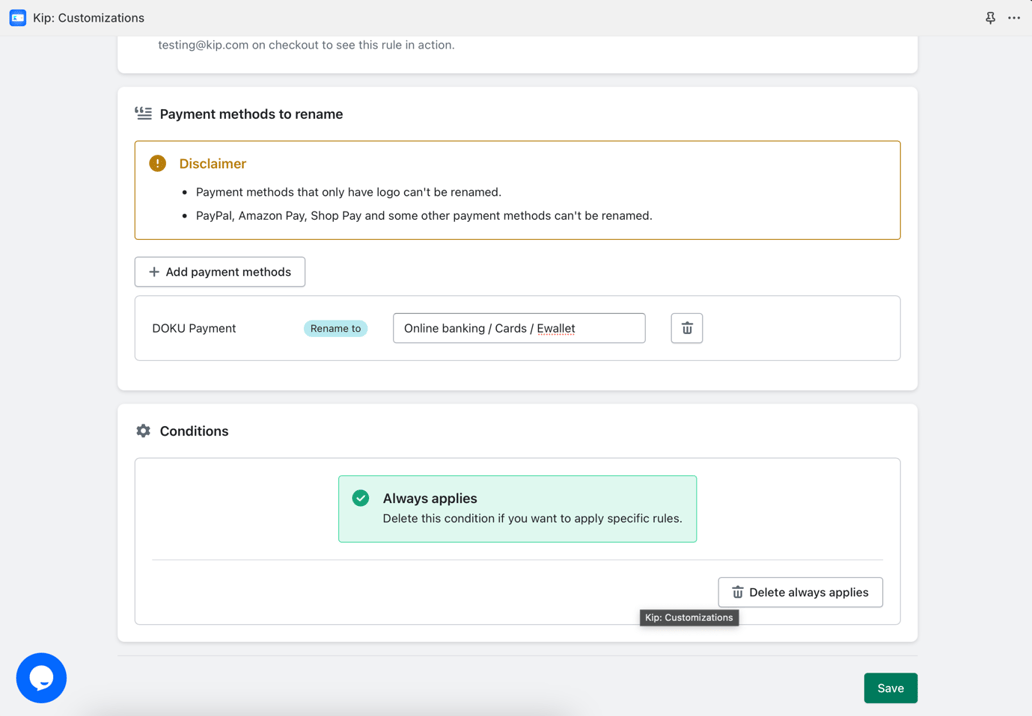Click the Kip app icon in the header
1032x716 pixels.
pos(16,17)
